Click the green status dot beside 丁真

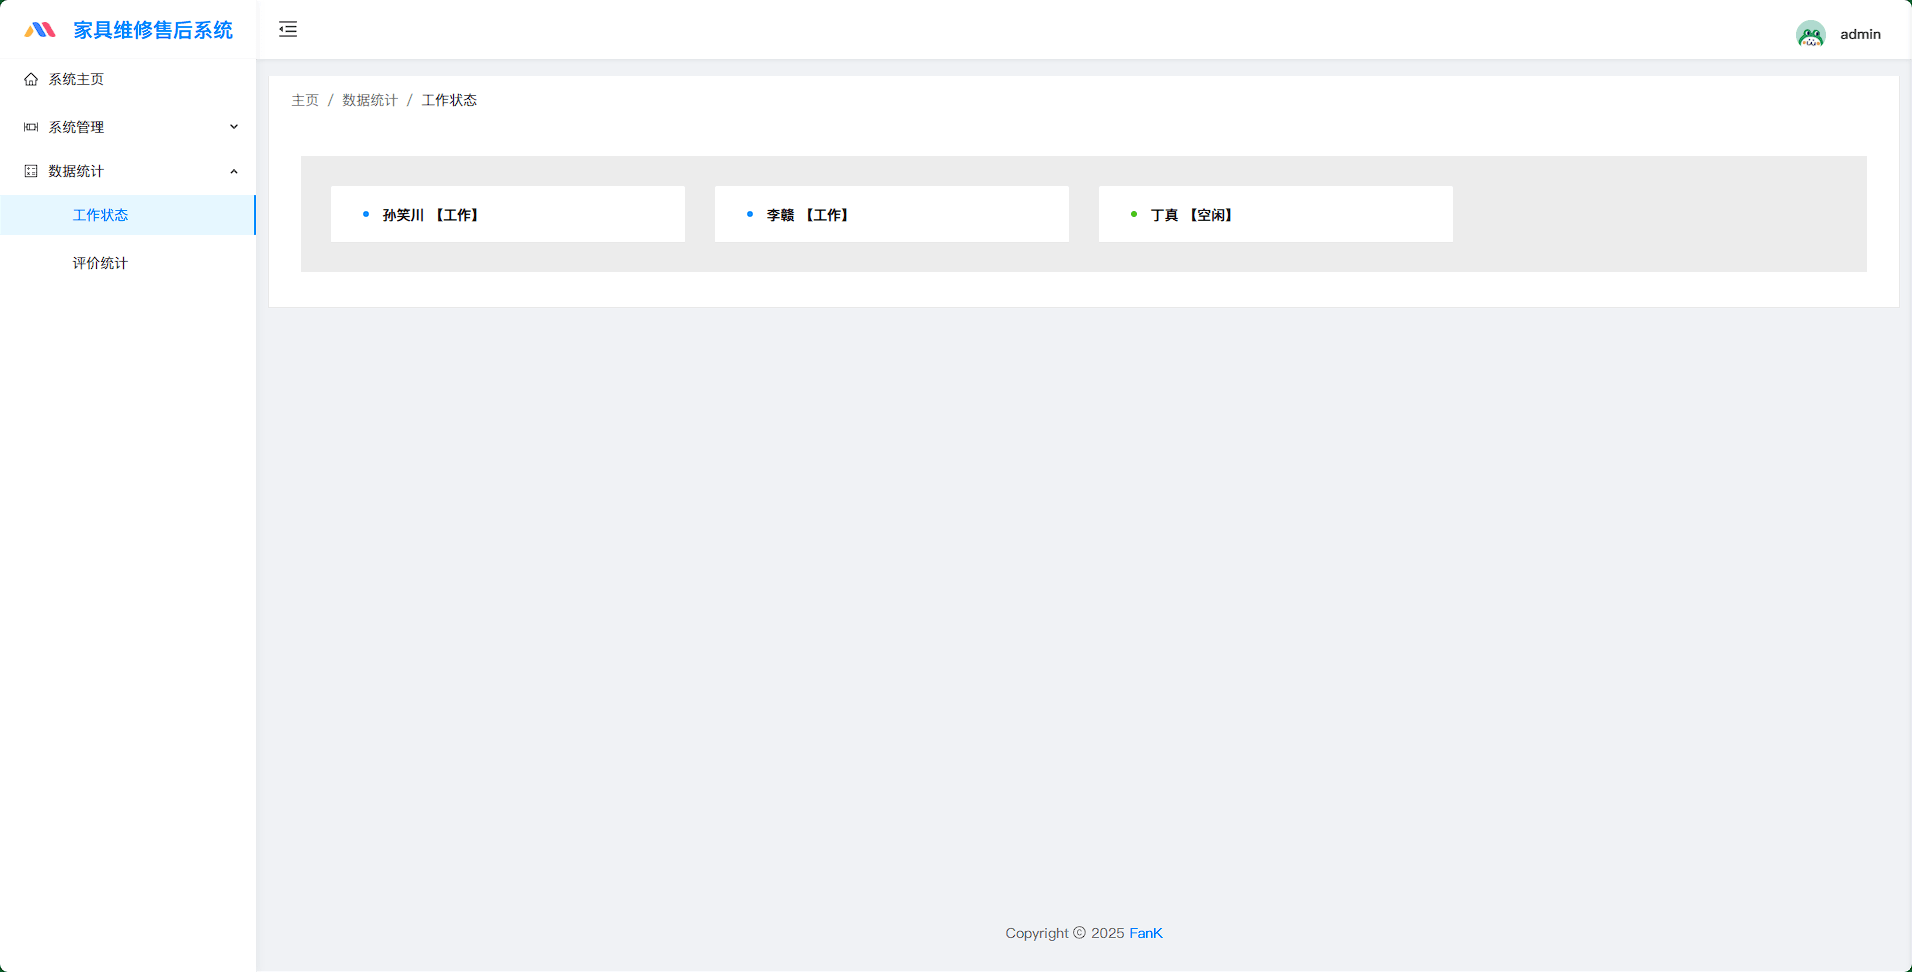click(x=1134, y=214)
